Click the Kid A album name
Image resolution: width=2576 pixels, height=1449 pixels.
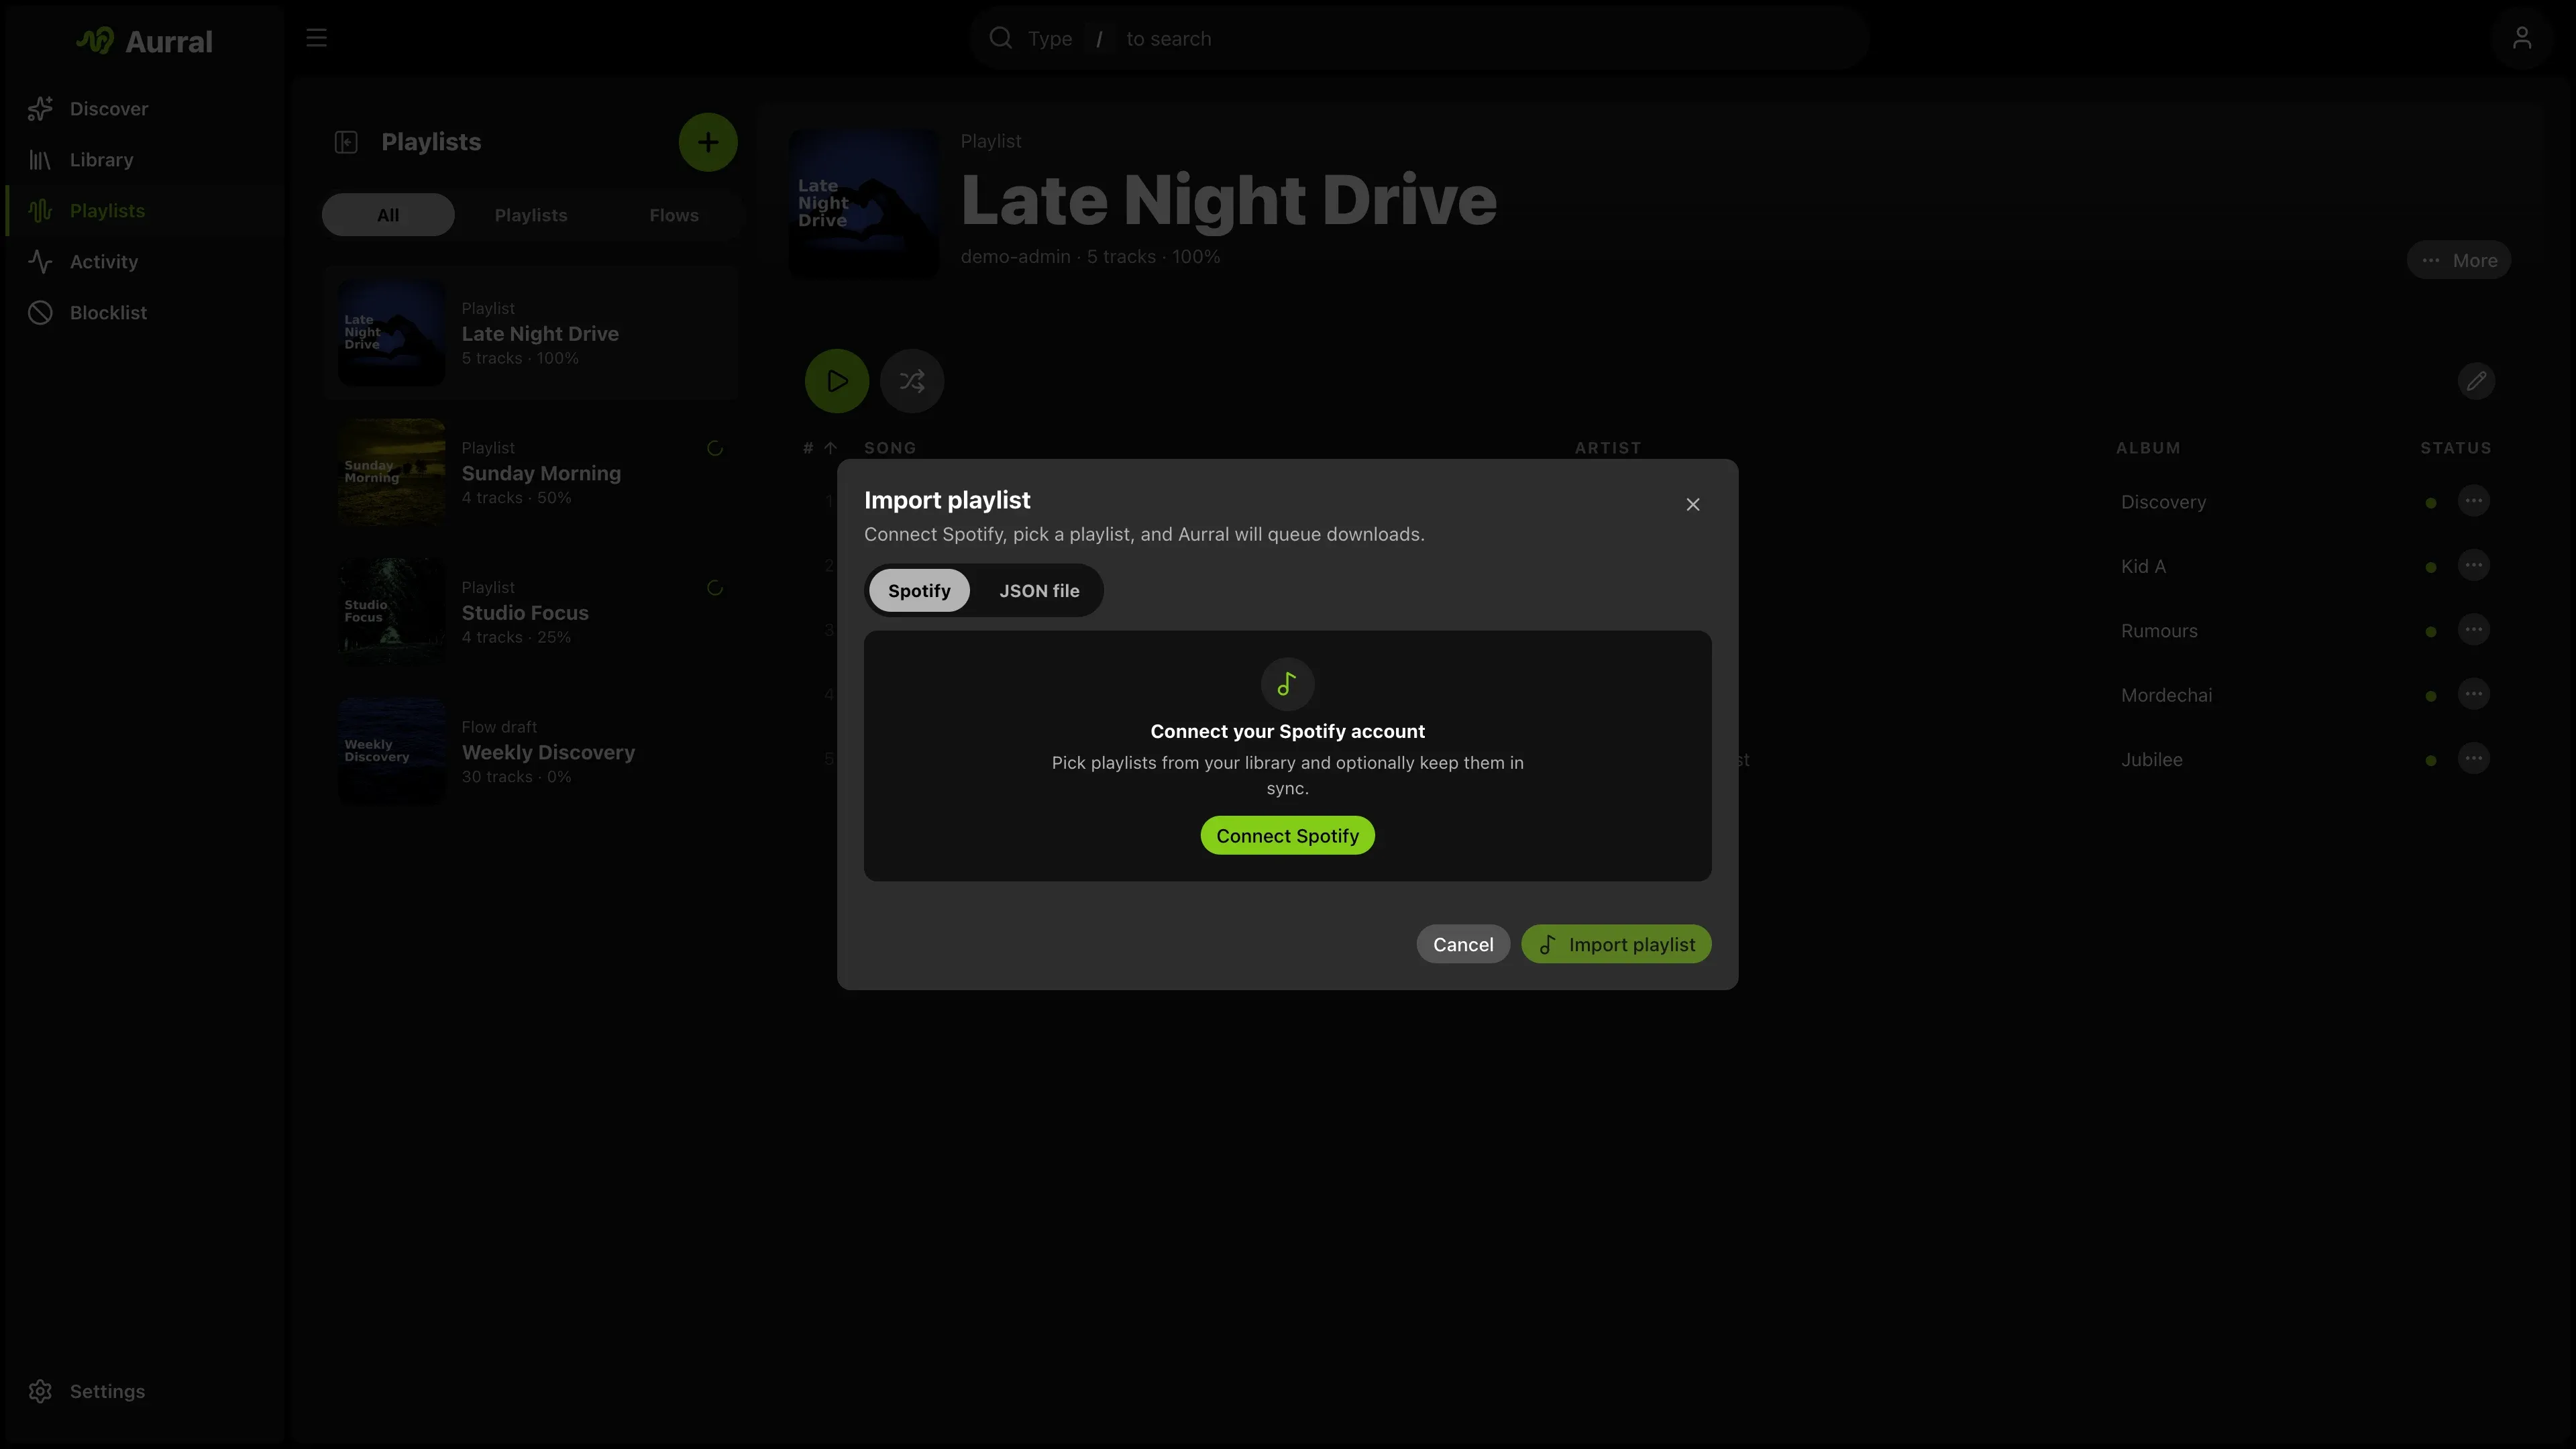(2143, 566)
